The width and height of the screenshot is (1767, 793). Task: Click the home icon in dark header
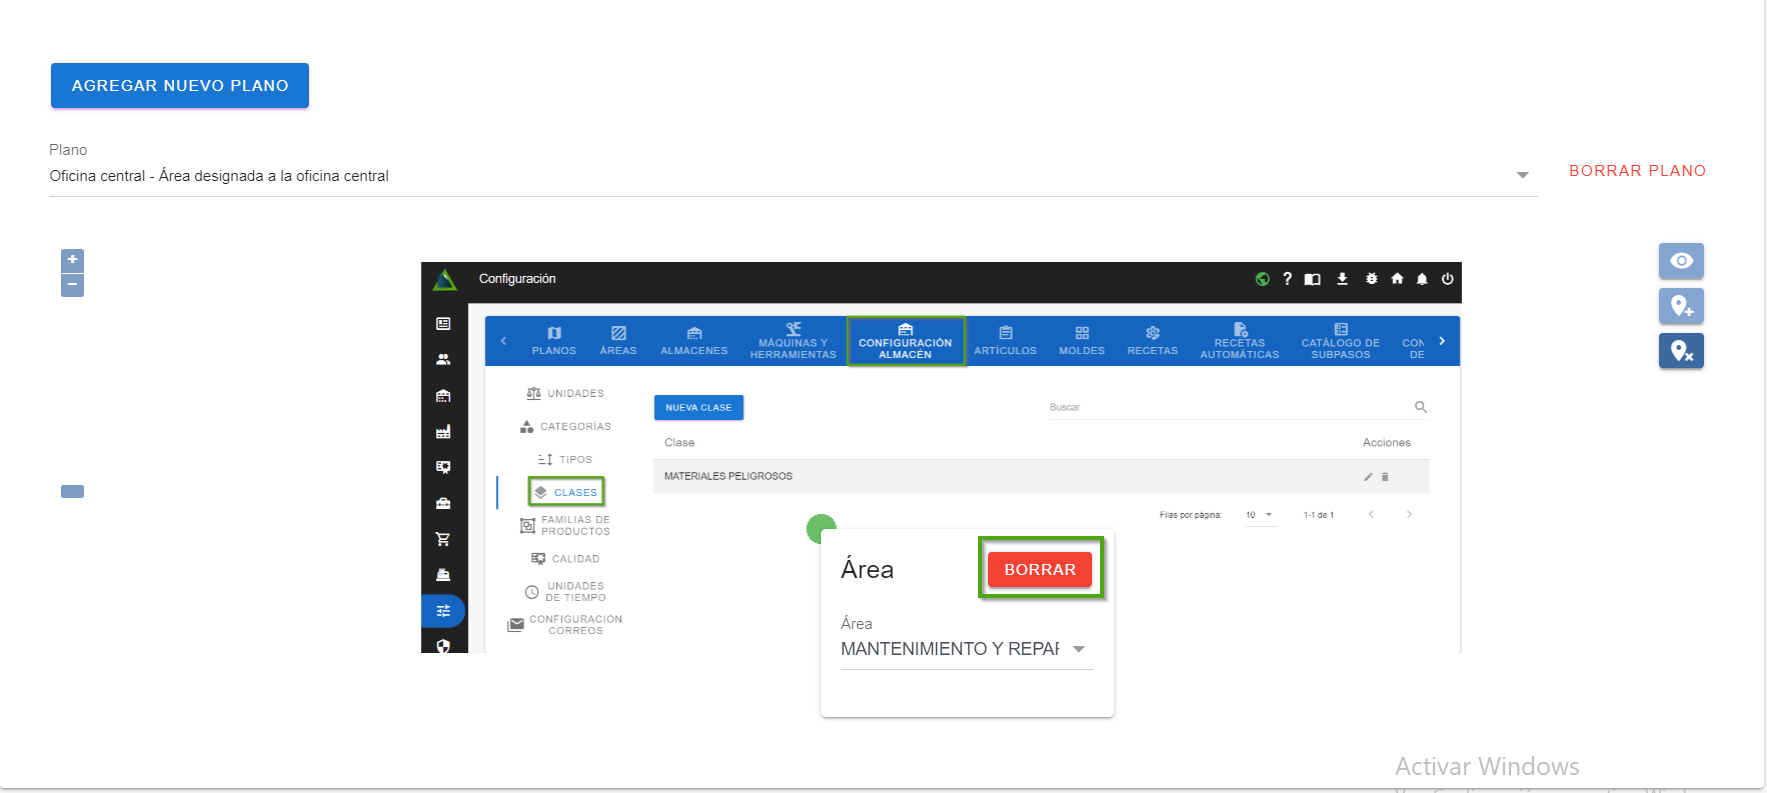tap(1397, 279)
